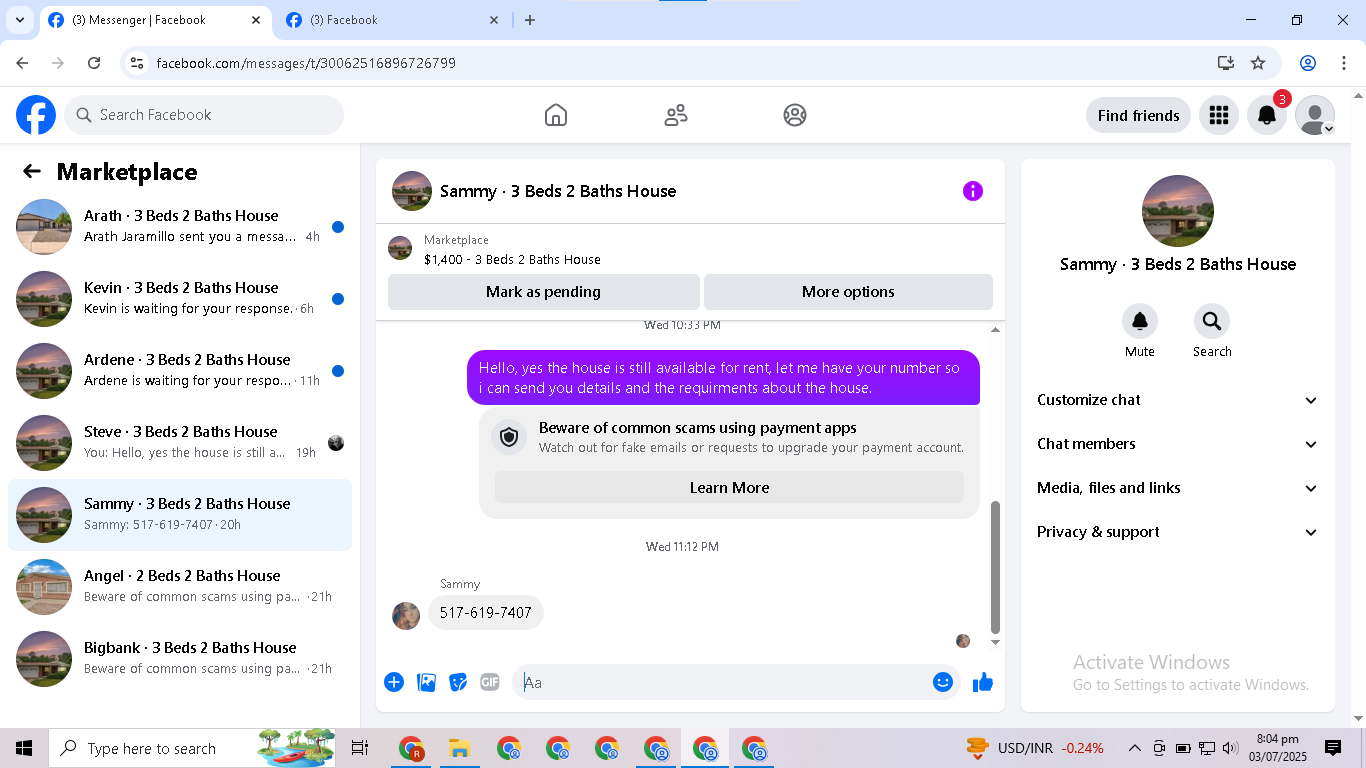Open more actions plus icon in composer

coord(394,682)
